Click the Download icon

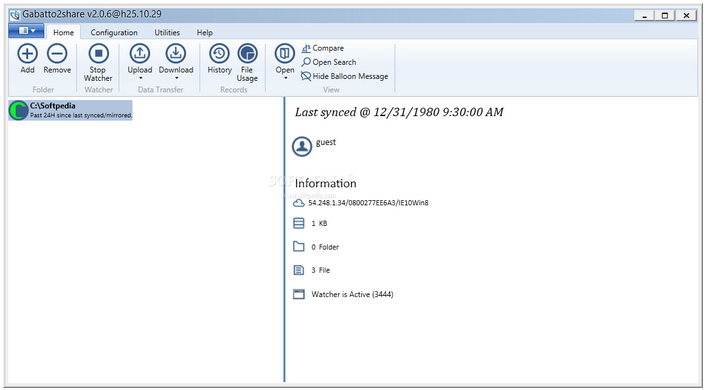[x=176, y=54]
